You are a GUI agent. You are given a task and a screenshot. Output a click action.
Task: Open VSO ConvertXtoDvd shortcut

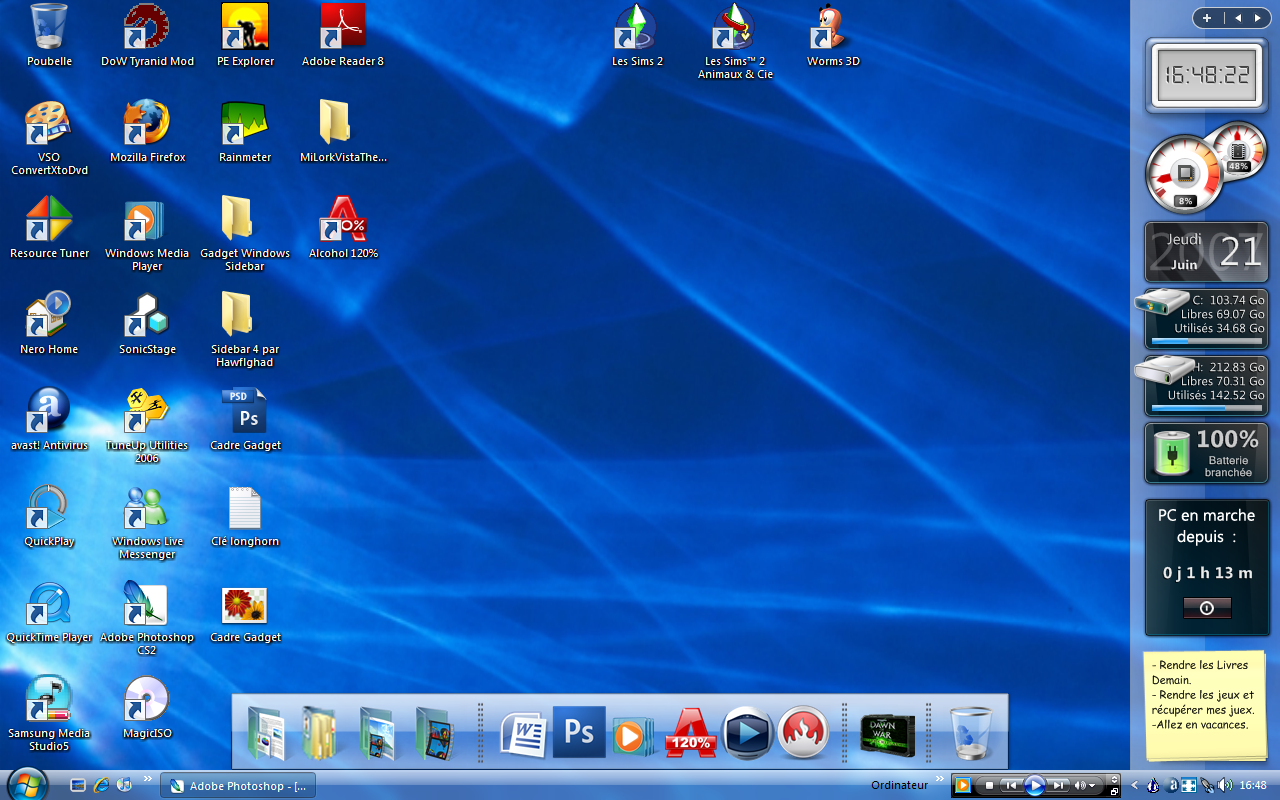click(x=49, y=137)
